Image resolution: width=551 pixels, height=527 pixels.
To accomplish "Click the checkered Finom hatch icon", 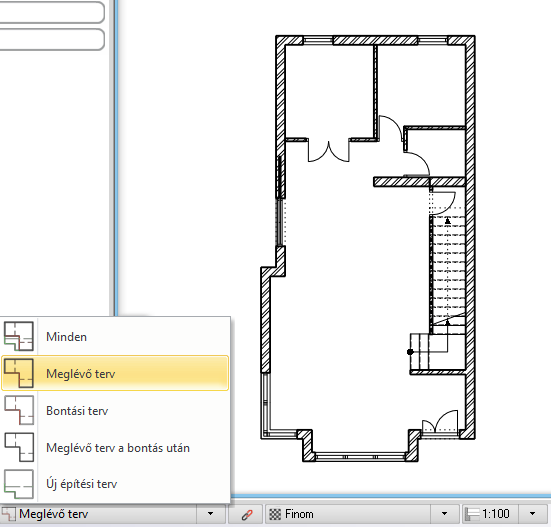I will tap(275, 514).
